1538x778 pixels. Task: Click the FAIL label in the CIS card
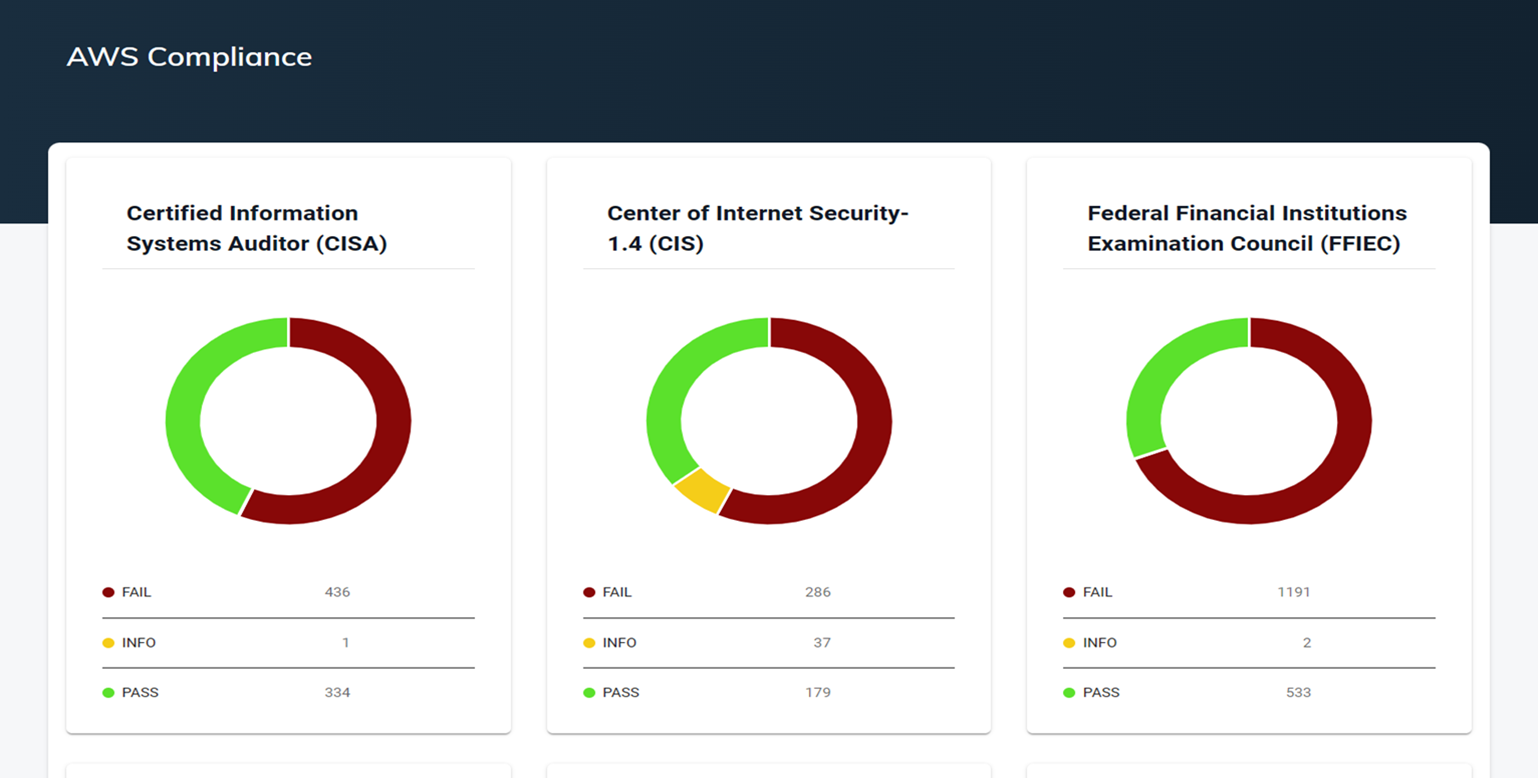tap(617, 592)
